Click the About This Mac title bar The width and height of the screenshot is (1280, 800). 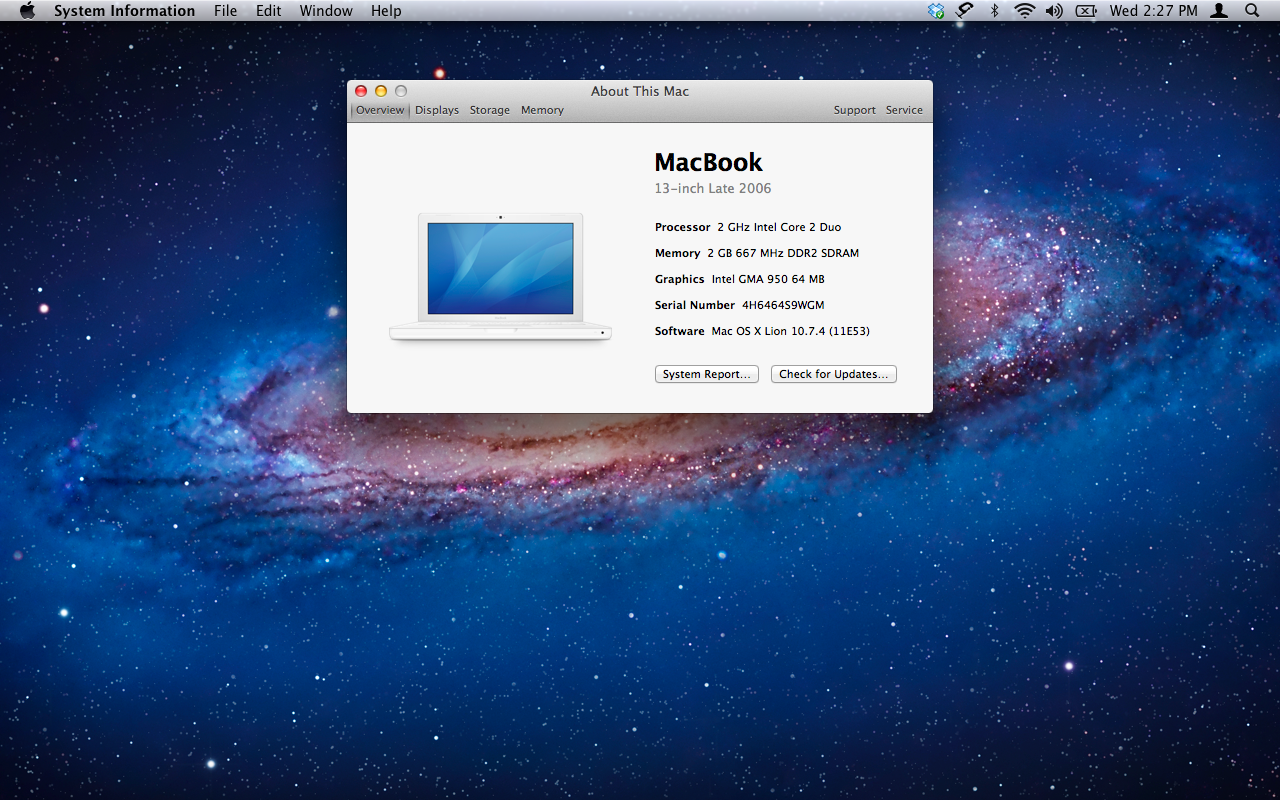pyautogui.click(x=640, y=91)
